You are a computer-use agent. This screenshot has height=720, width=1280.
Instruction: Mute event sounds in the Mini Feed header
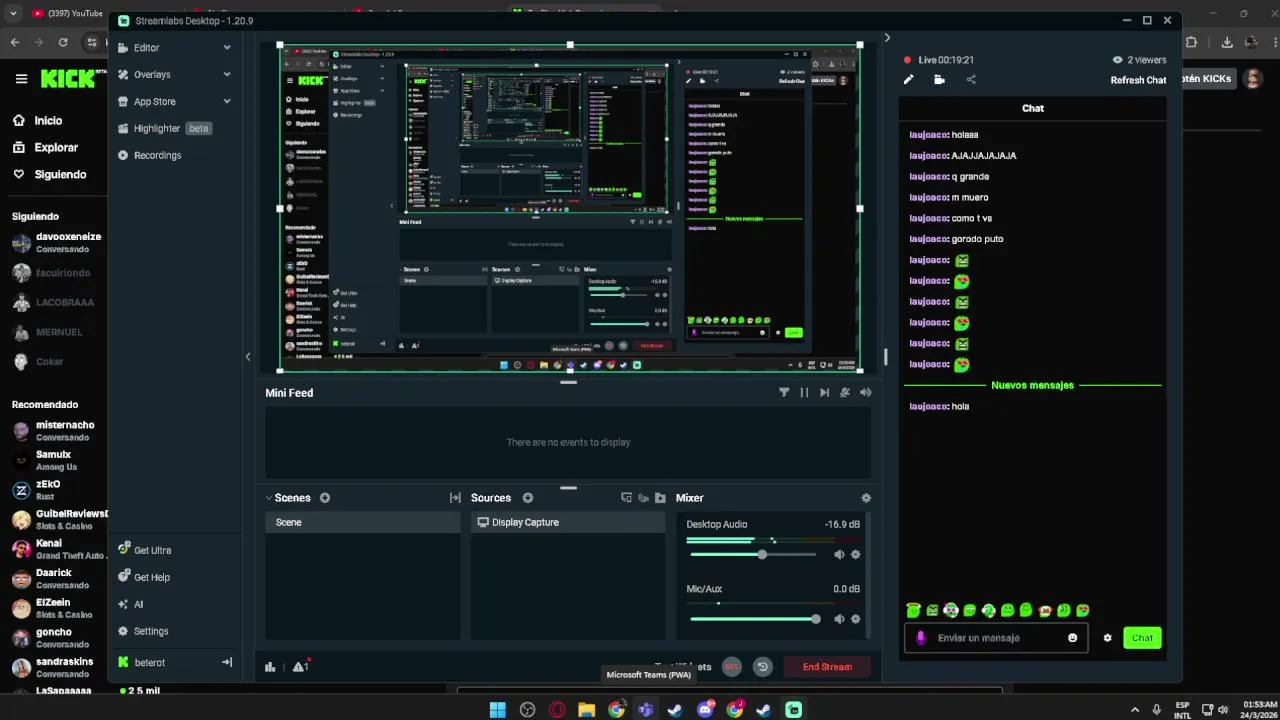[845, 393]
